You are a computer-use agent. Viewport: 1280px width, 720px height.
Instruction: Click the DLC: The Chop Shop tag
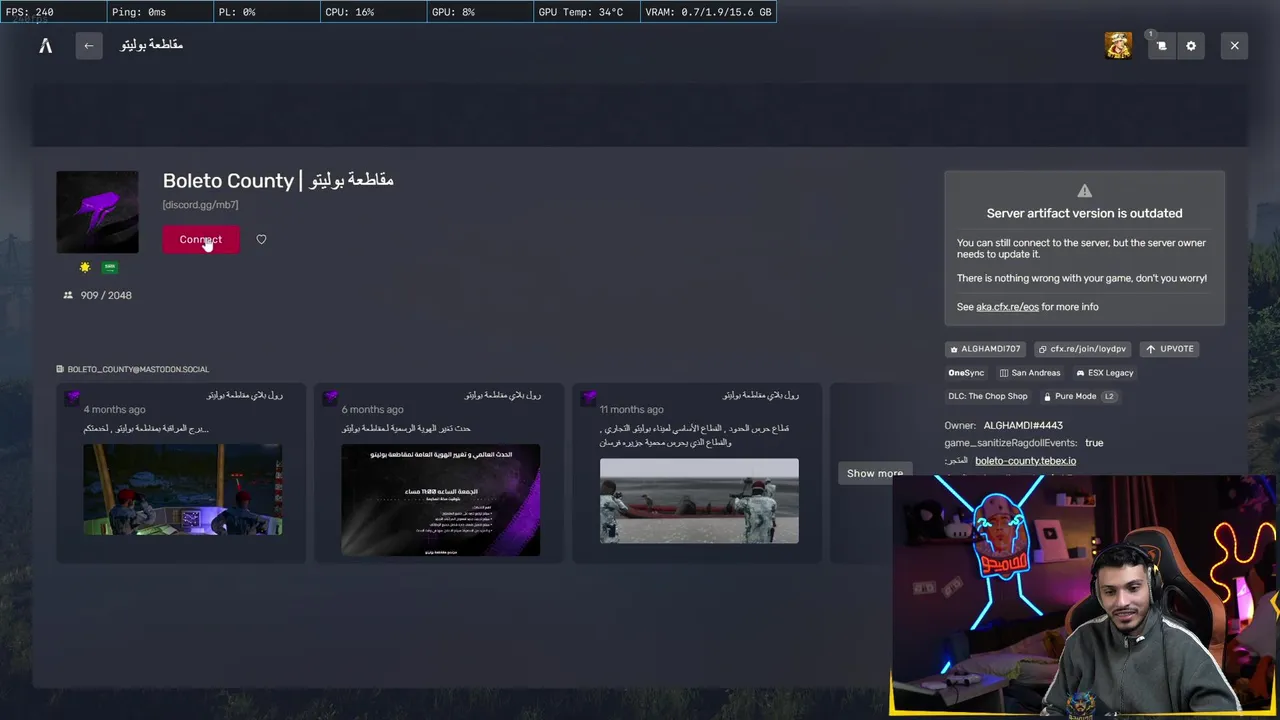click(x=987, y=397)
